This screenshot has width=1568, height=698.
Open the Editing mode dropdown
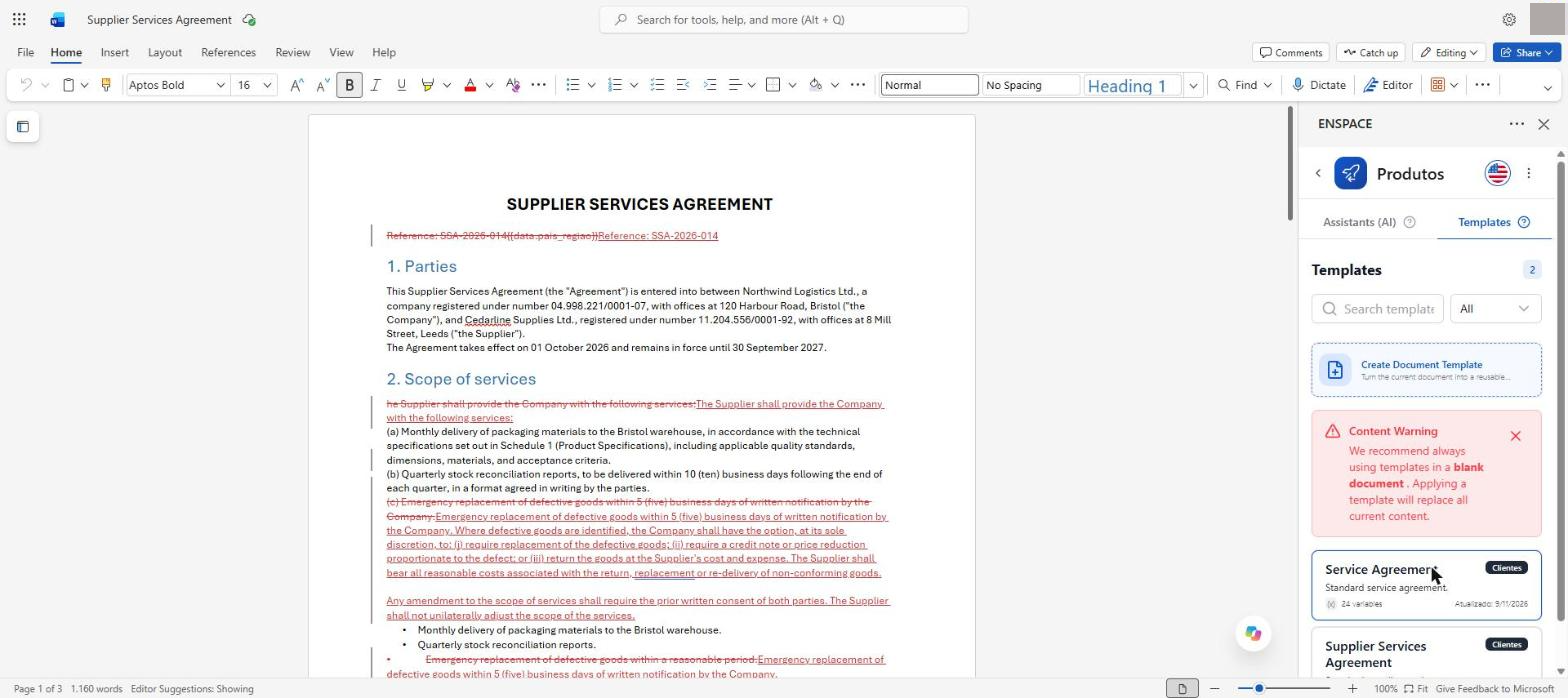click(1449, 52)
